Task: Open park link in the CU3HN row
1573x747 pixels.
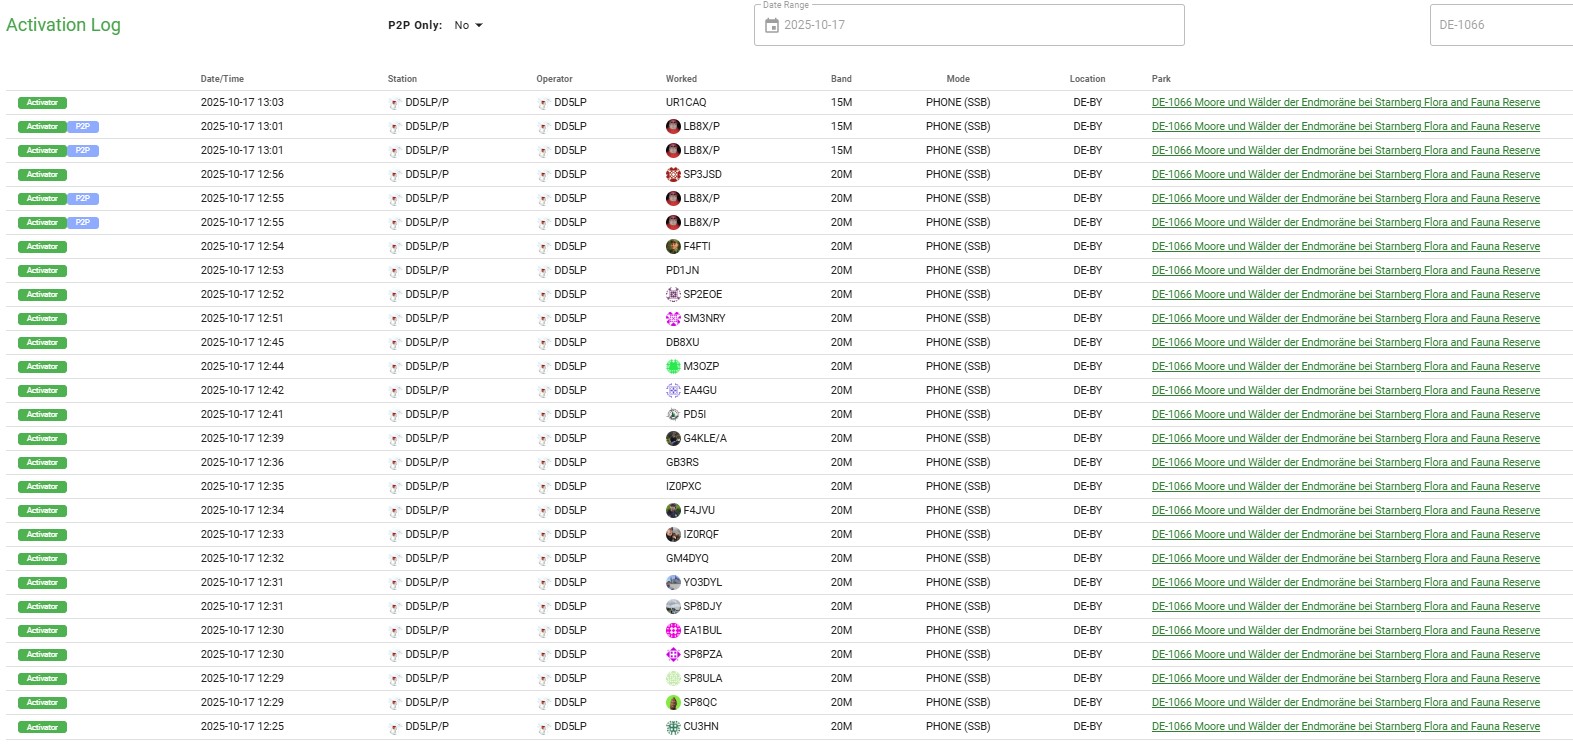Action: (1345, 727)
